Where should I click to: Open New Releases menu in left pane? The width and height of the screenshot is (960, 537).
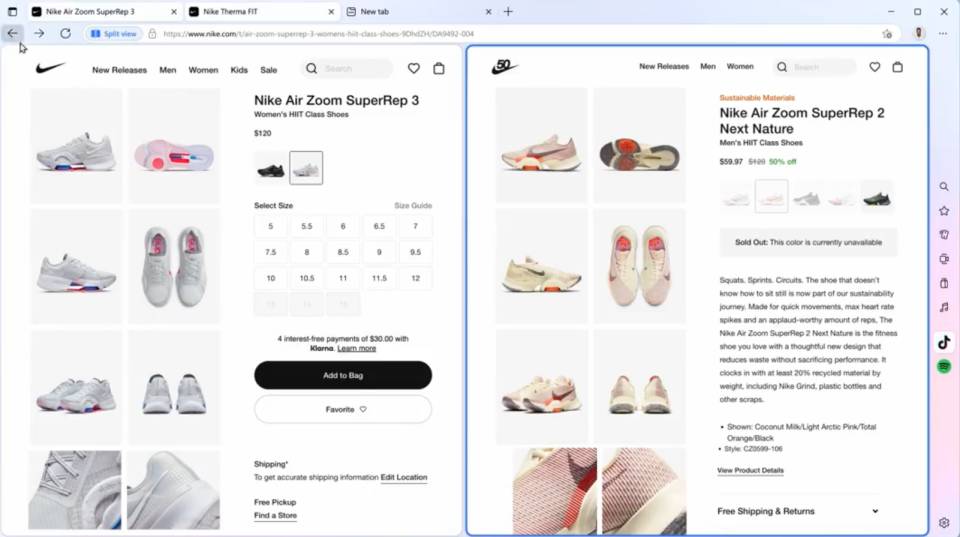(119, 70)
